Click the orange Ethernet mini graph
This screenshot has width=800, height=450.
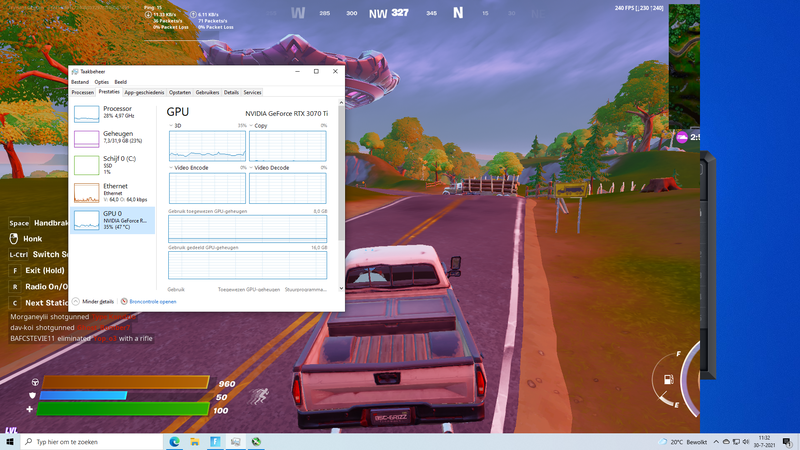86,193
